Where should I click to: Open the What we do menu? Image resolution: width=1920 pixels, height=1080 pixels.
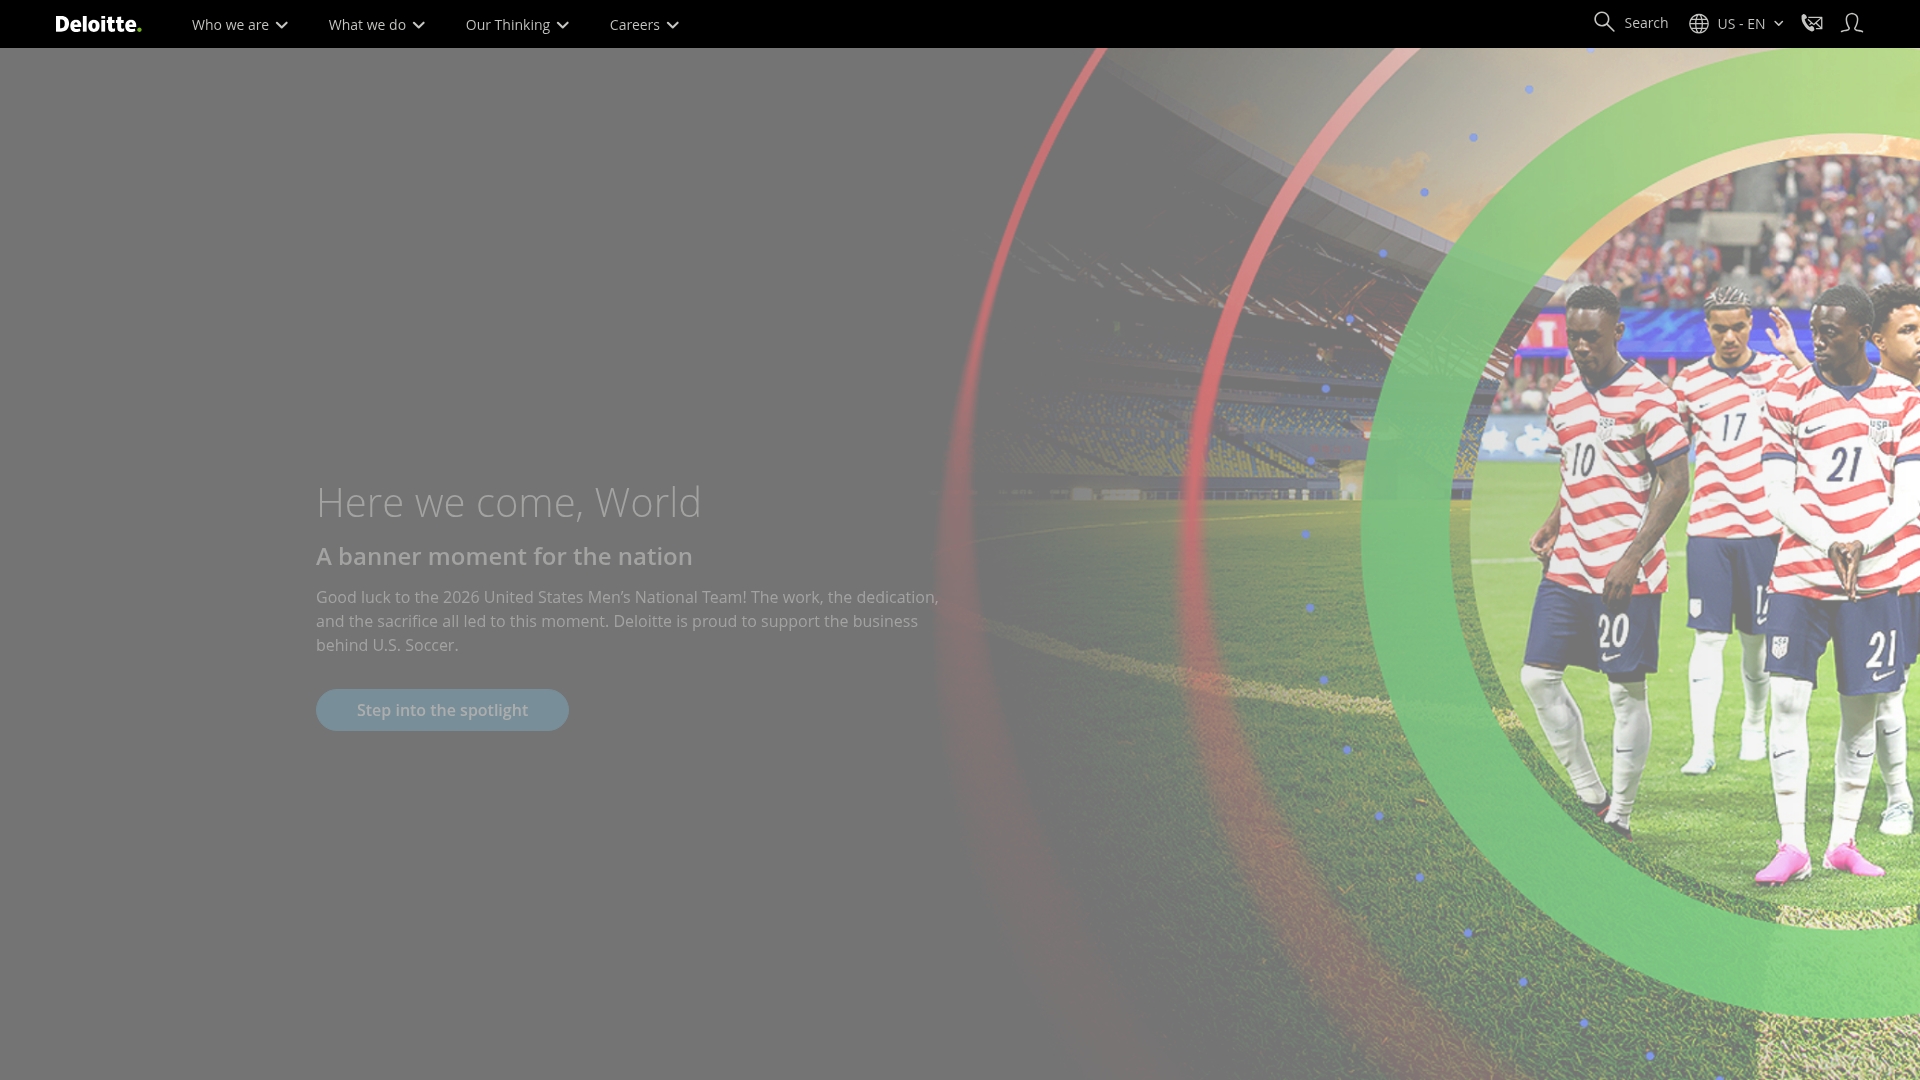377,24
